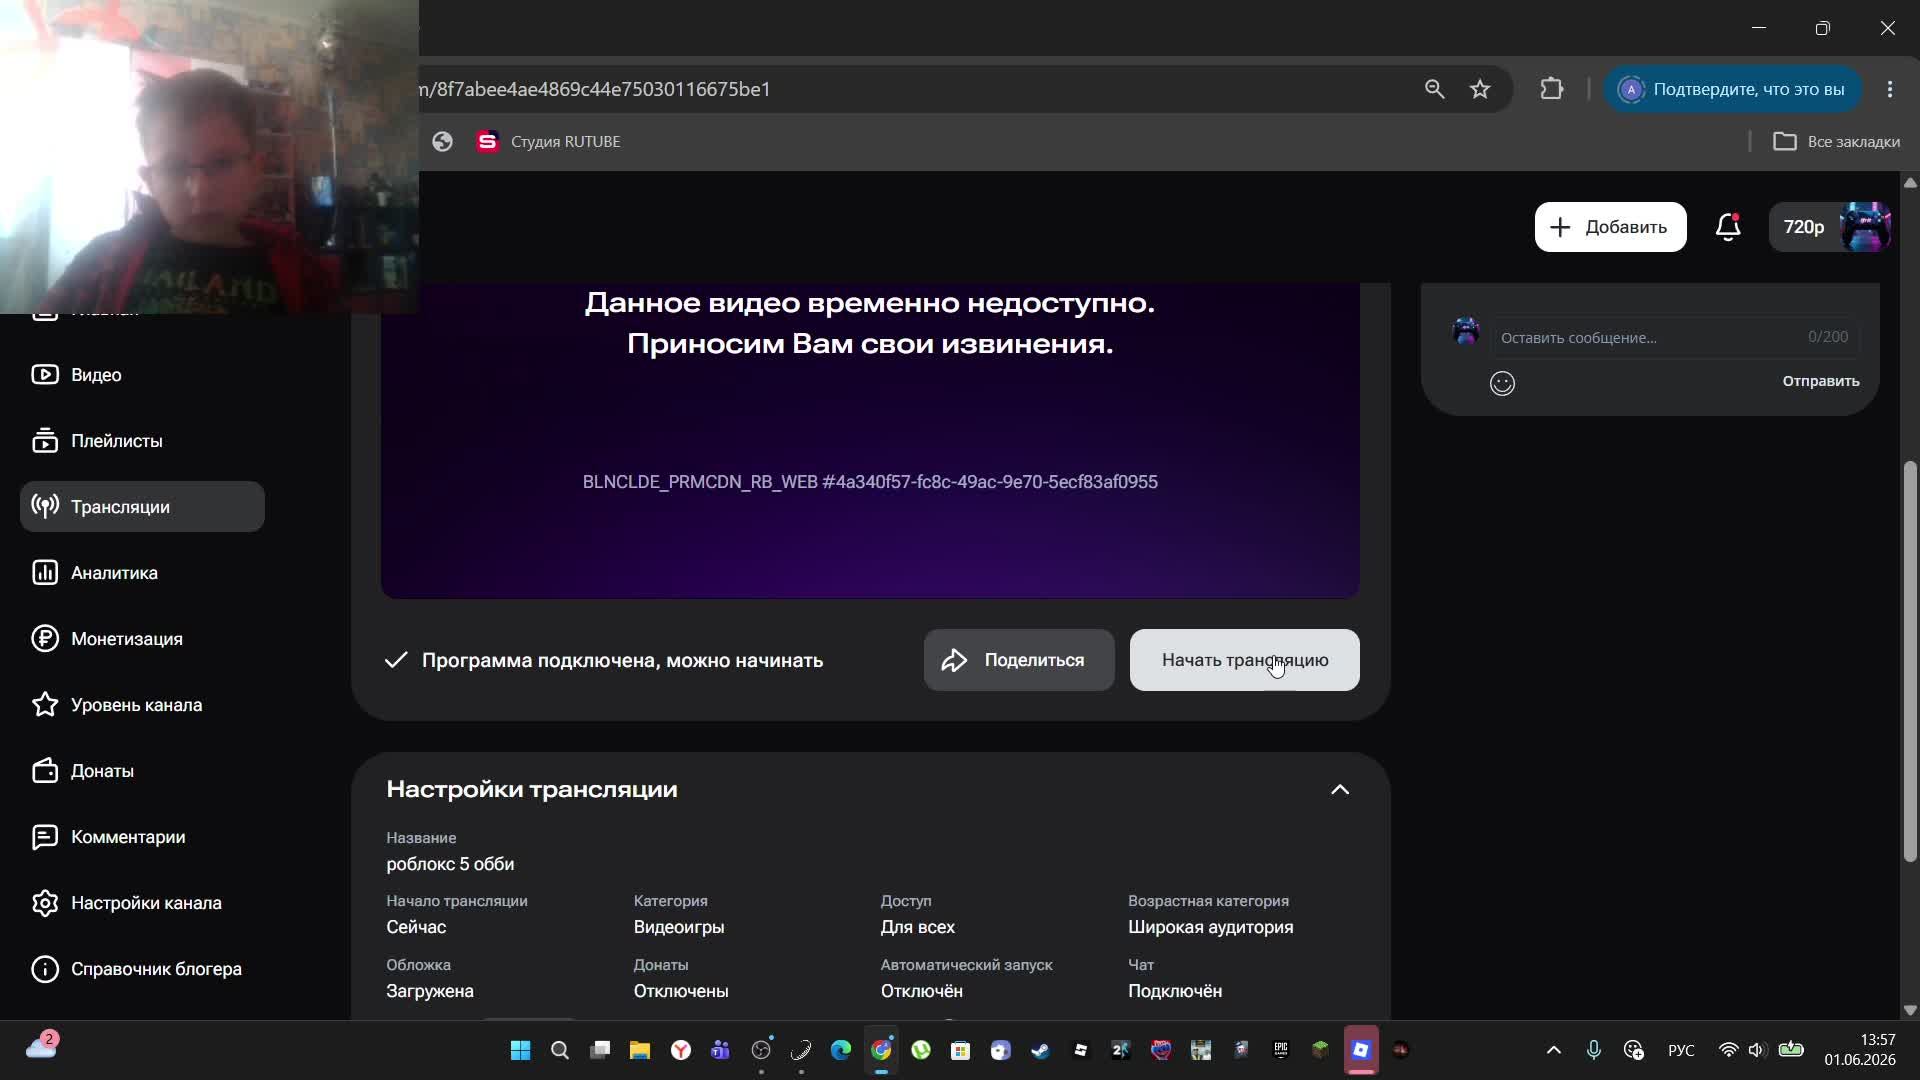Open Студия RUTUBE bookmark
This screenshot has height=1080, width=1920.
(x=548, y=142)
